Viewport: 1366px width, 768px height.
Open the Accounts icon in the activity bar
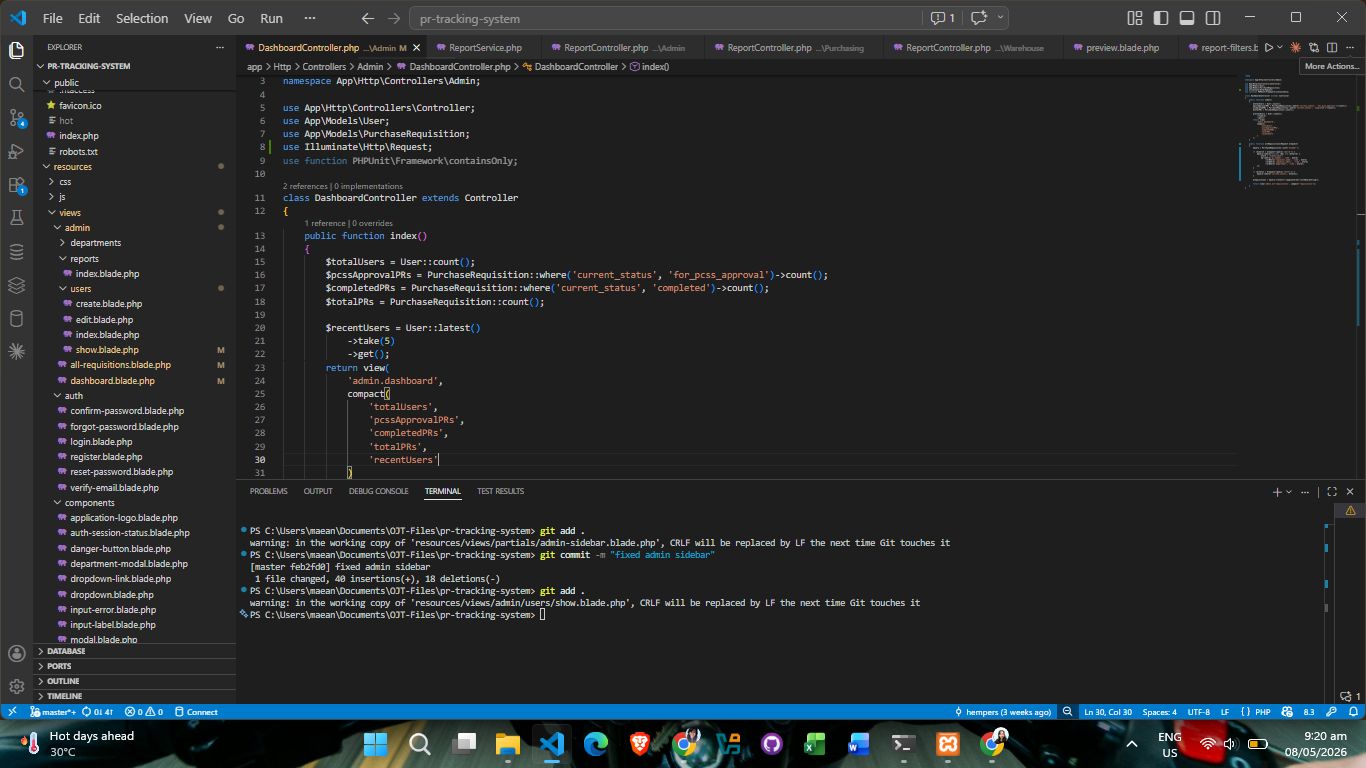click(16, 653)
